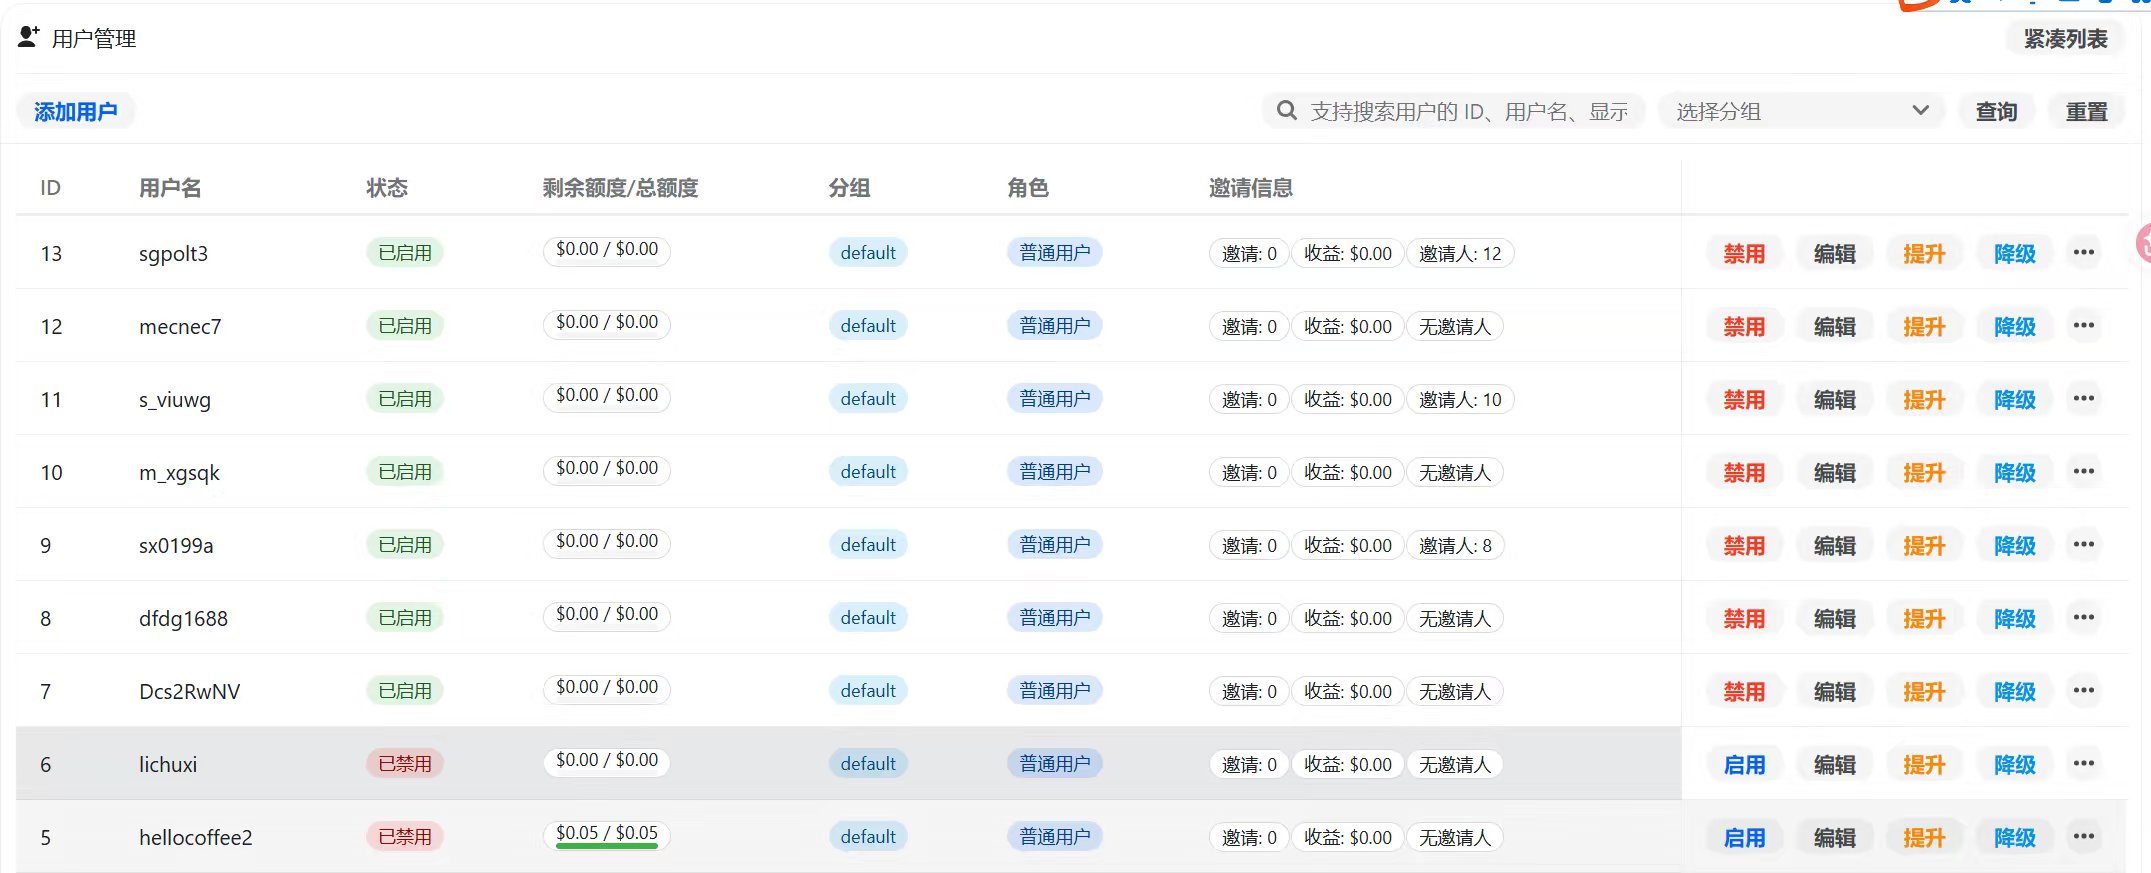Enable the disabled user lichuxi
The height and width of the screenshot is (873, 2151).
1744,765
